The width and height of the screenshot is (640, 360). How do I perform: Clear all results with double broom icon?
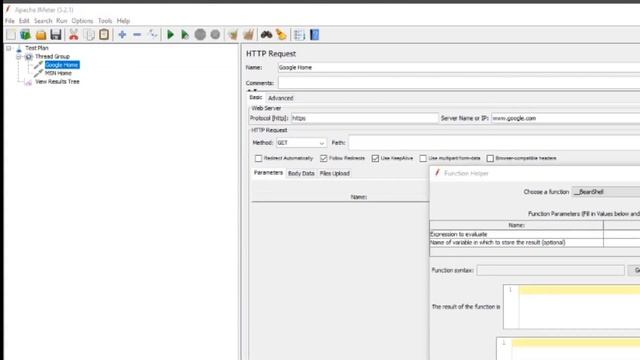tap(249, 35)
